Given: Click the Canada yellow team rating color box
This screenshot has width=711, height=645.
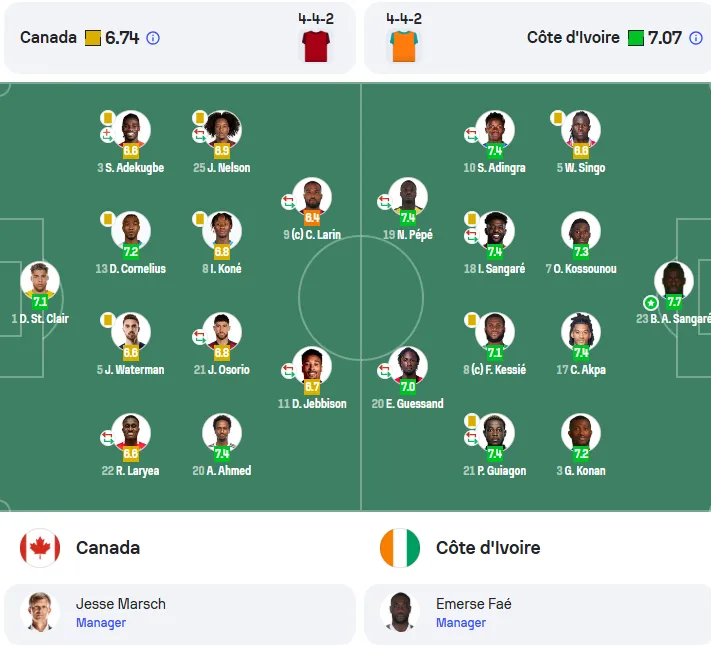Looking at the screenshot, I should point(93,38).
